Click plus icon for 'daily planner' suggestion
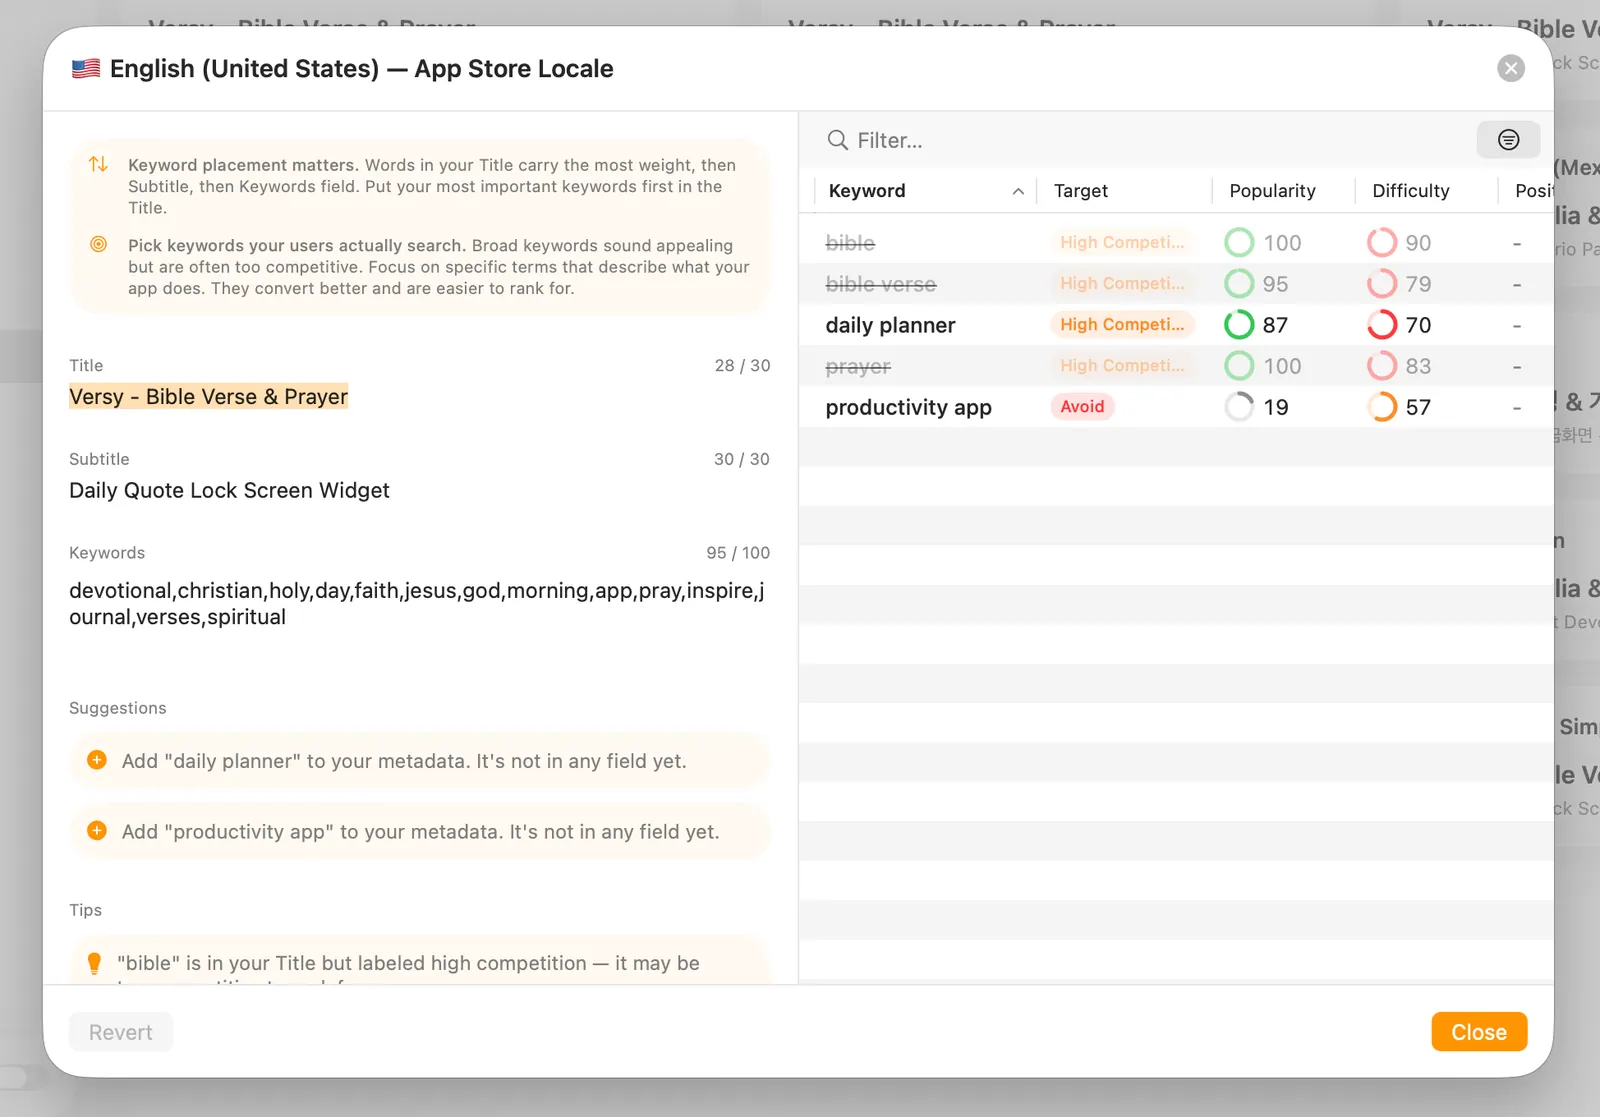The width and height of the screenshot is (1600, 1117). pos(97,760)
